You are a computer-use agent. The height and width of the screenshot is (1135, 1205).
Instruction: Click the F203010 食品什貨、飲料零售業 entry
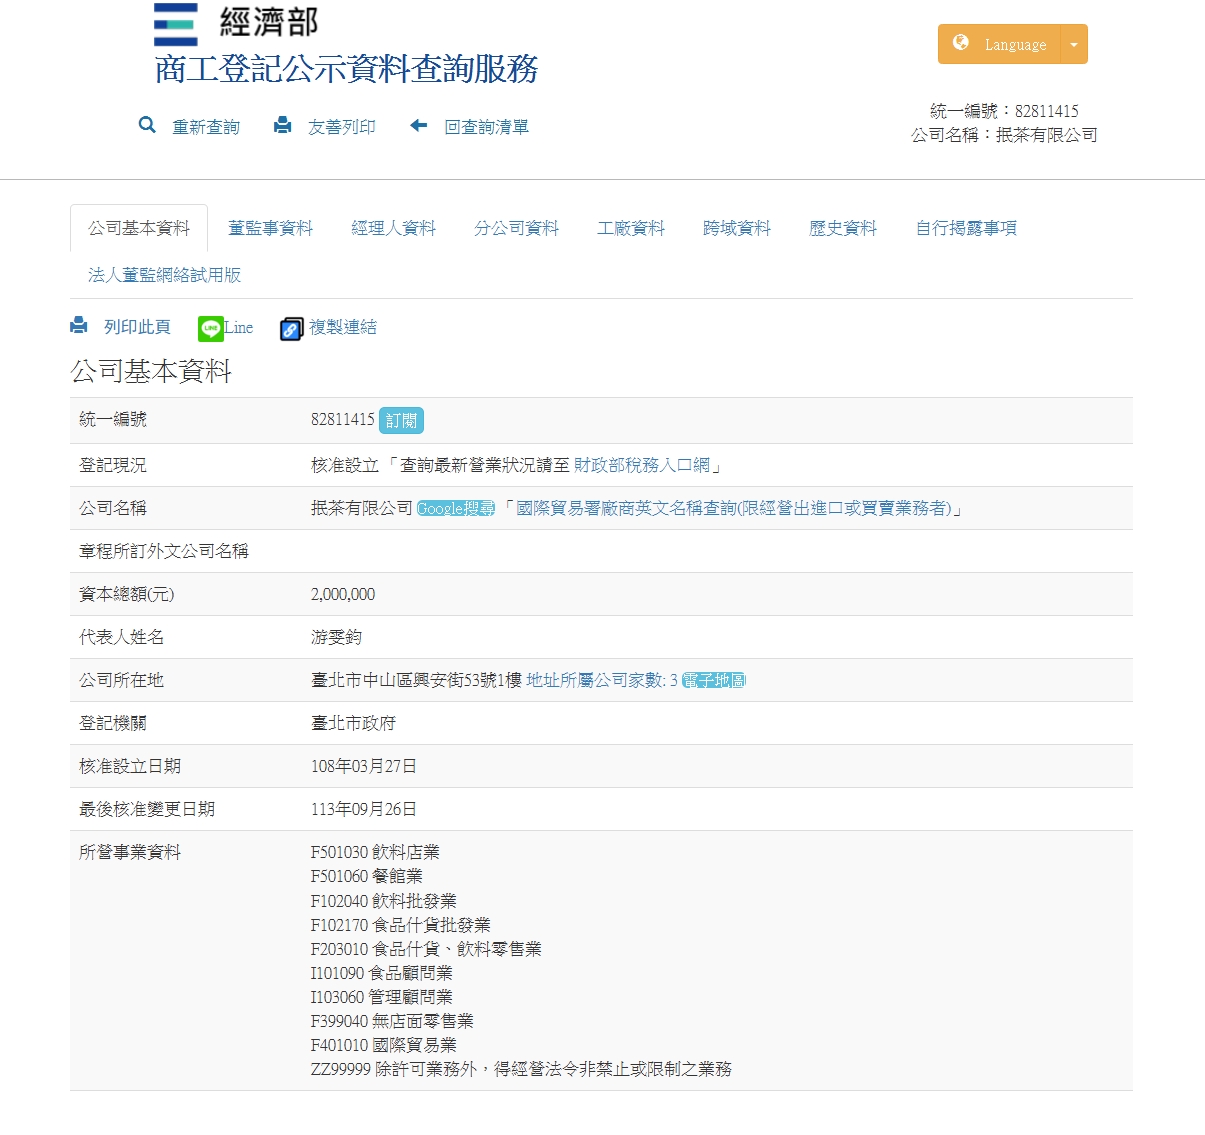(426, 949)
